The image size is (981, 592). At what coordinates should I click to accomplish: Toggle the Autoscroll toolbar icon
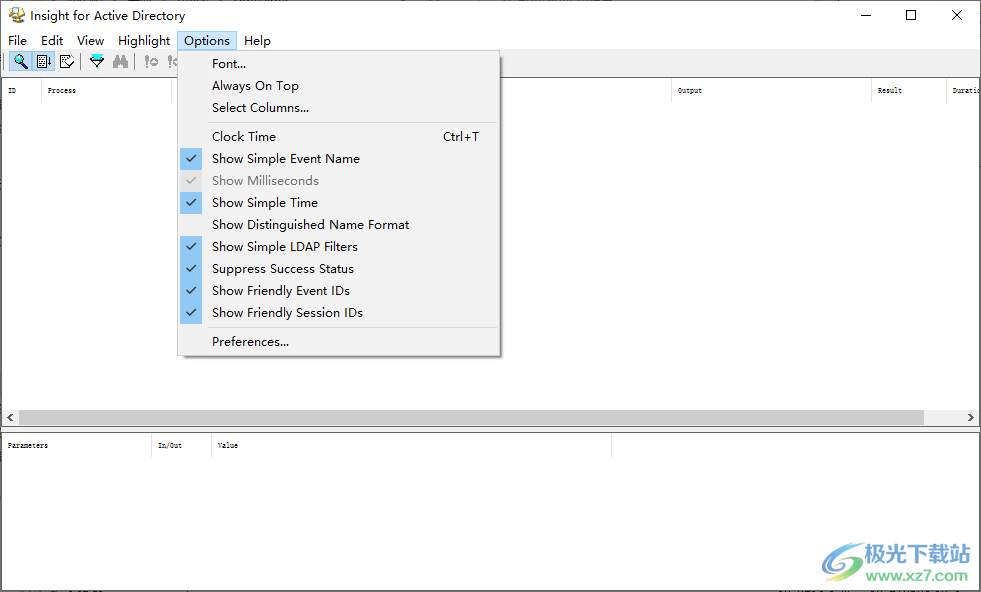[x=44, y=61]
